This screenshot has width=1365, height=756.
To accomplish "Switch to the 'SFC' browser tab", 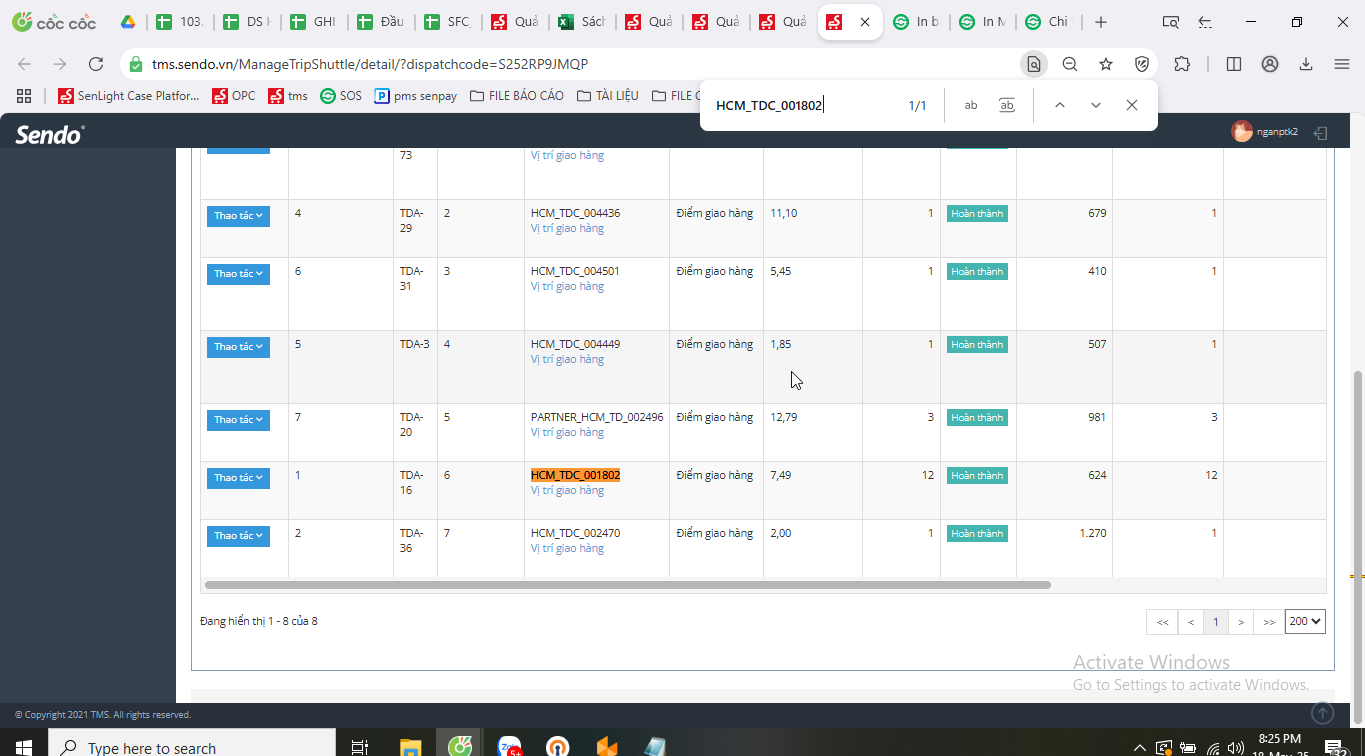I will pyautogui.click(x=448, y=22).
